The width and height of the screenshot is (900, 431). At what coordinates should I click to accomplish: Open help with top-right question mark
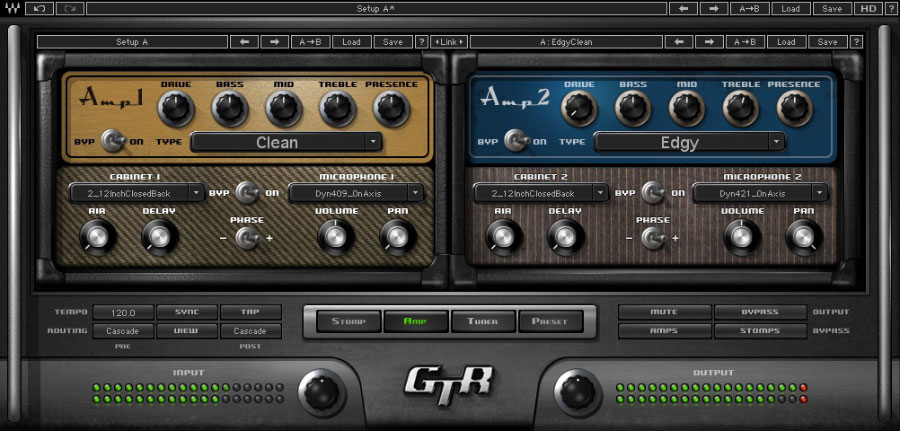888,8
